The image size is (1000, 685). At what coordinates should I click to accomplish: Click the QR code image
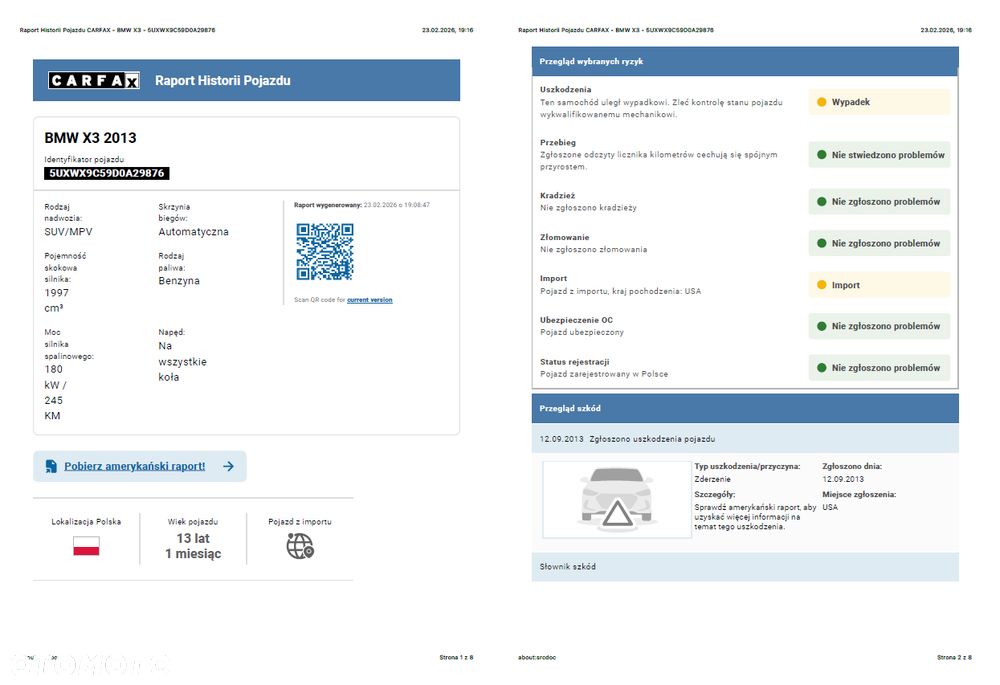point(325,251)
